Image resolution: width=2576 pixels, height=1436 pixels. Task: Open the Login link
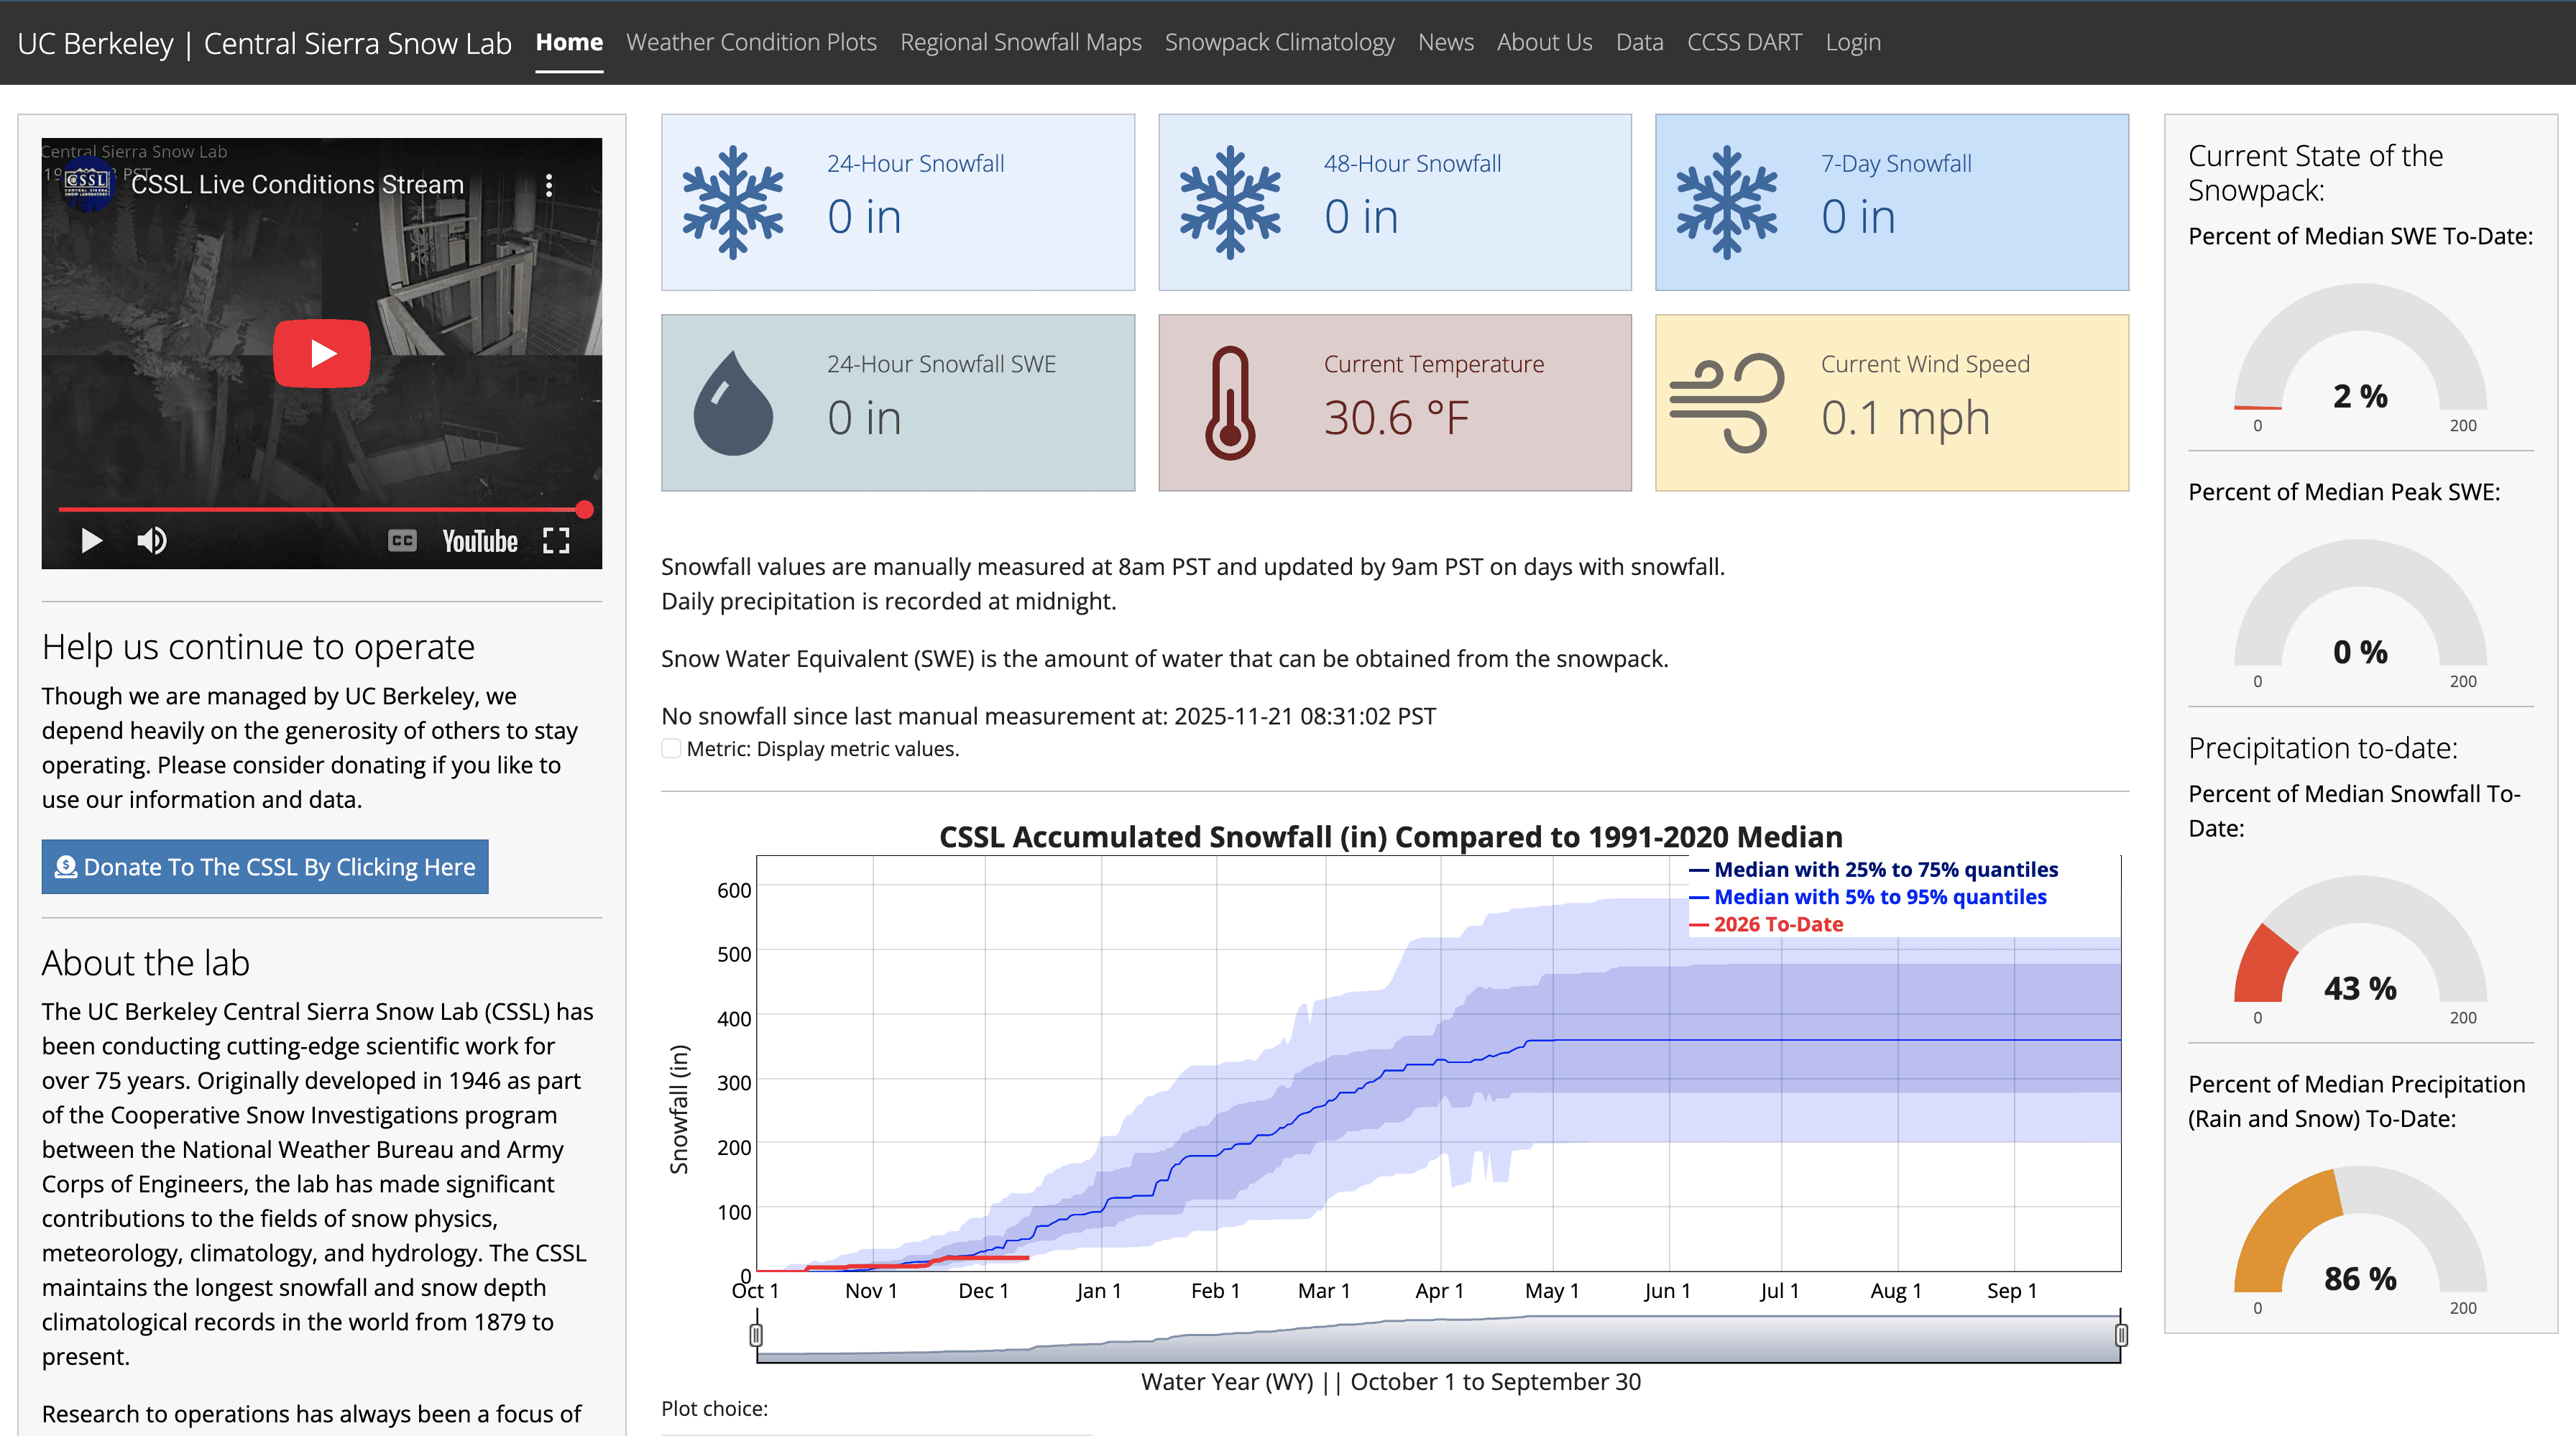[1852, 42]
